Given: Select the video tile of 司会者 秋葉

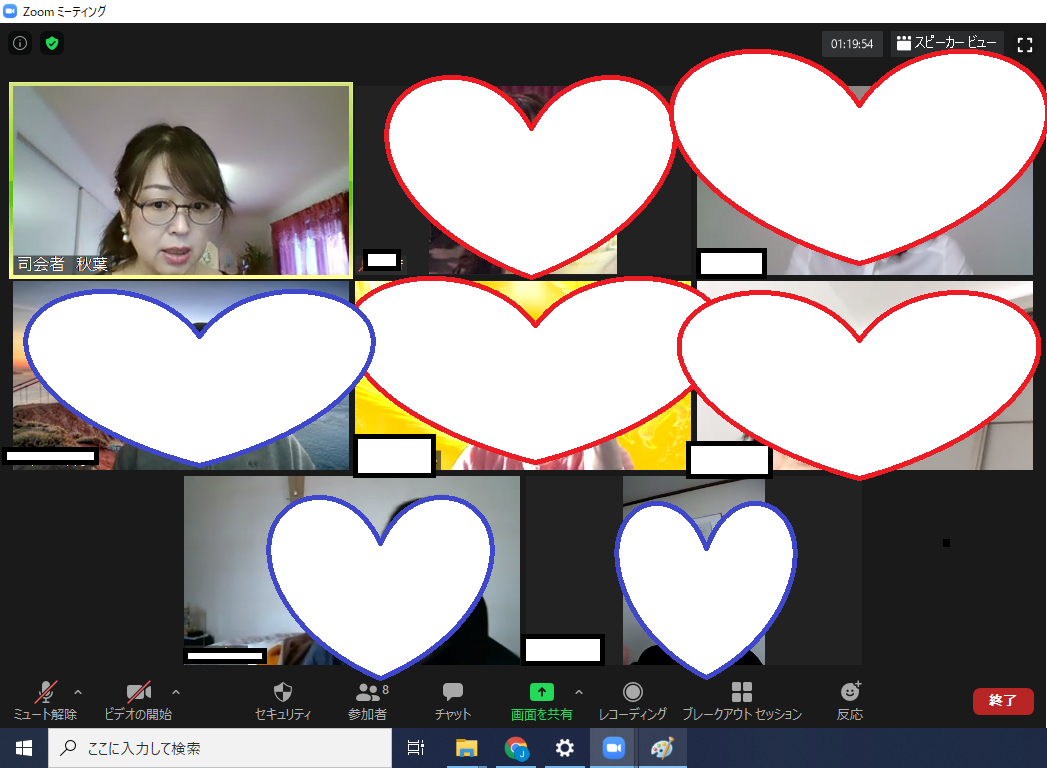Looking at the screenshot, I should [x=181, y=180].
